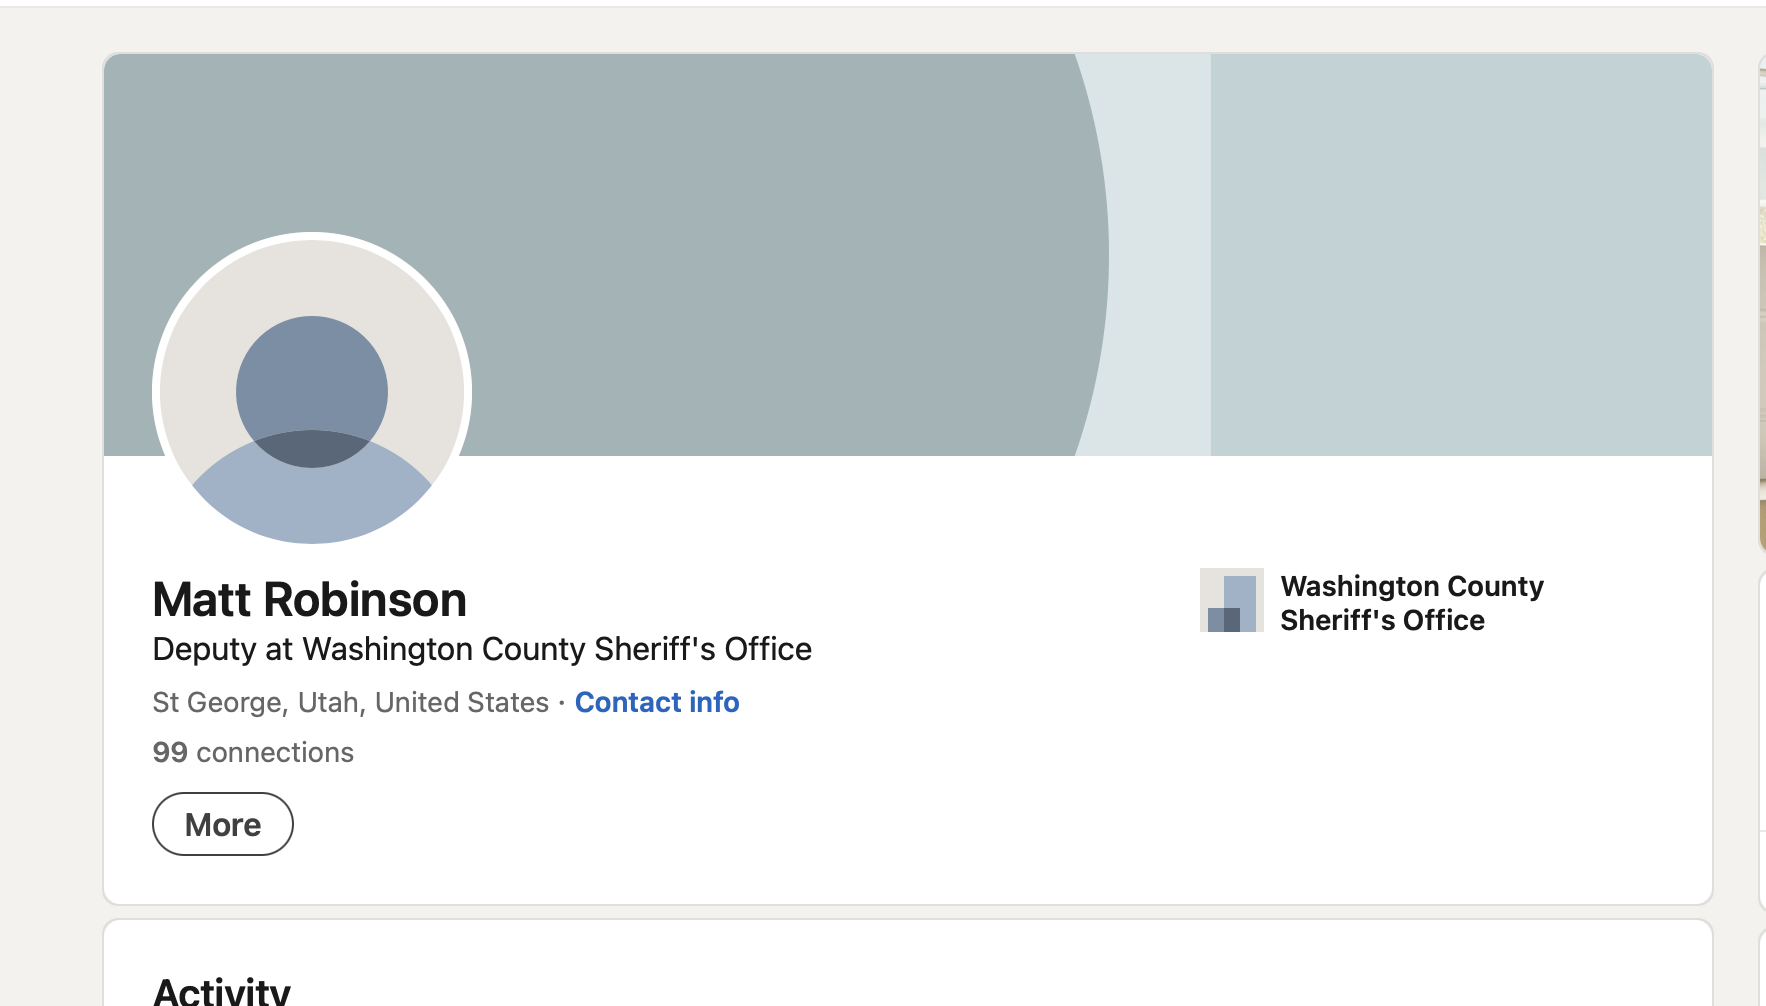
Task: View the 99 connections list
Action: pyautogui.click(x=253, y=752)
